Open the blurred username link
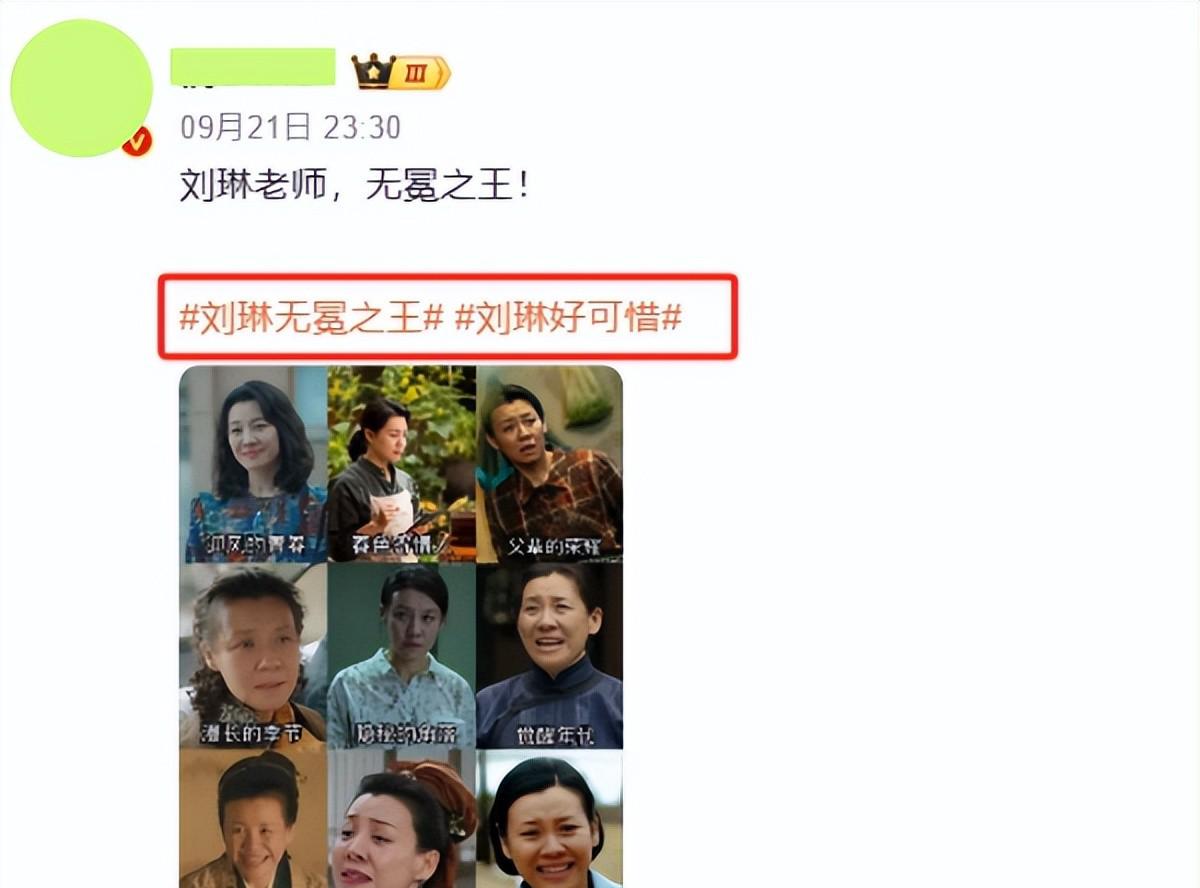The image size is (1200, 888). coord(253,65)
